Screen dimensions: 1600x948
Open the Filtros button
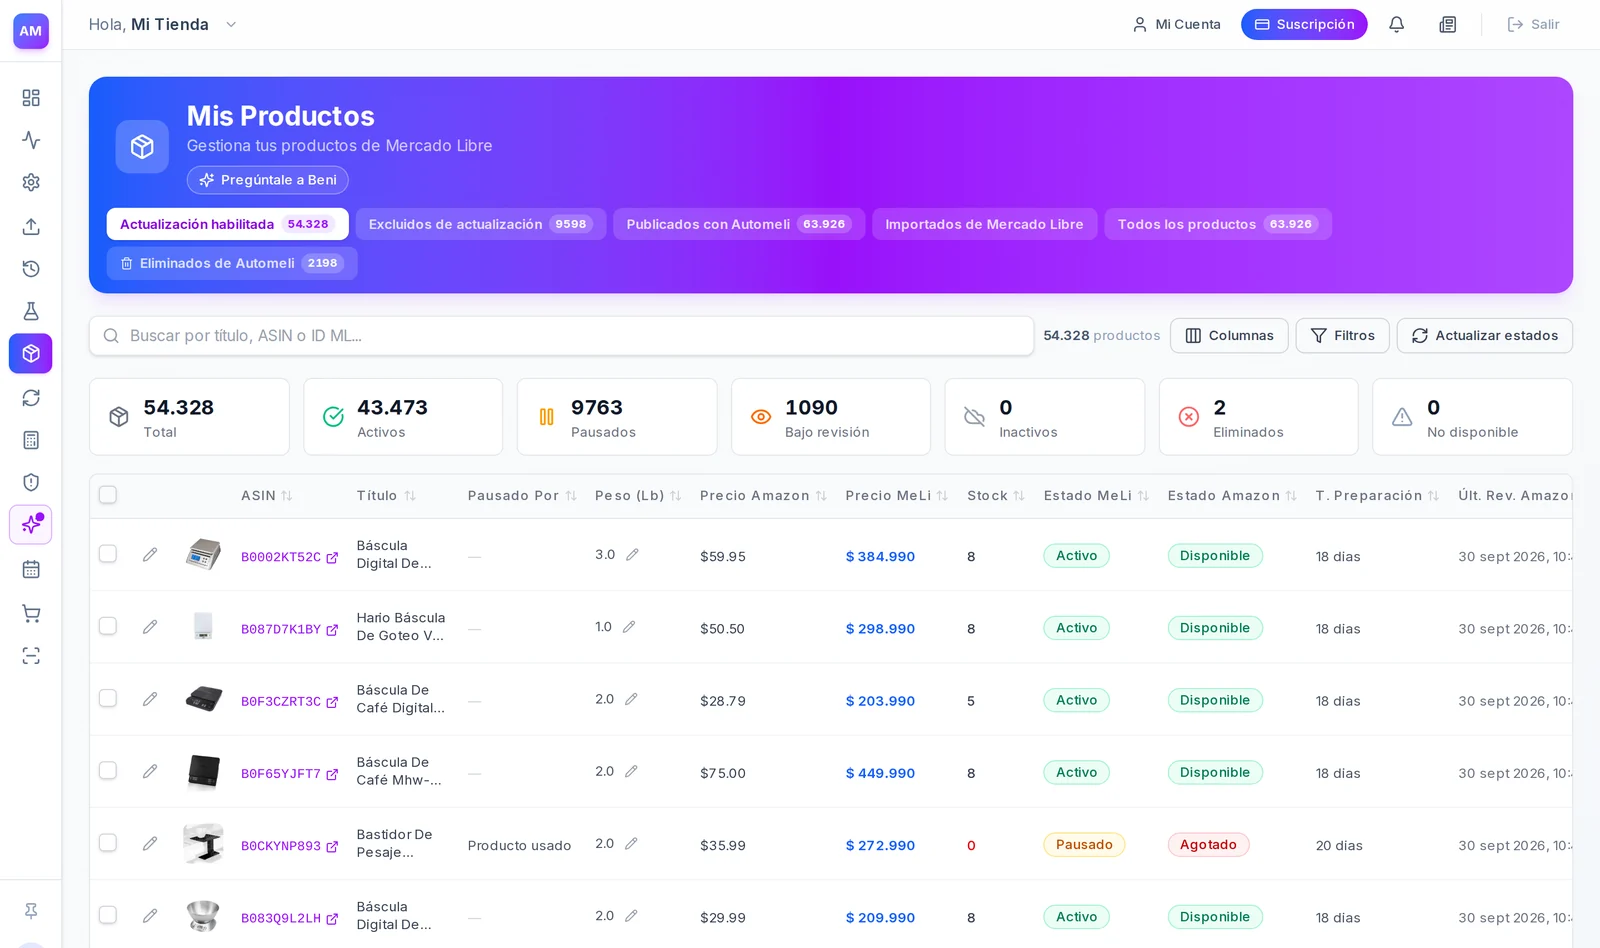(x=1342, y=336)
